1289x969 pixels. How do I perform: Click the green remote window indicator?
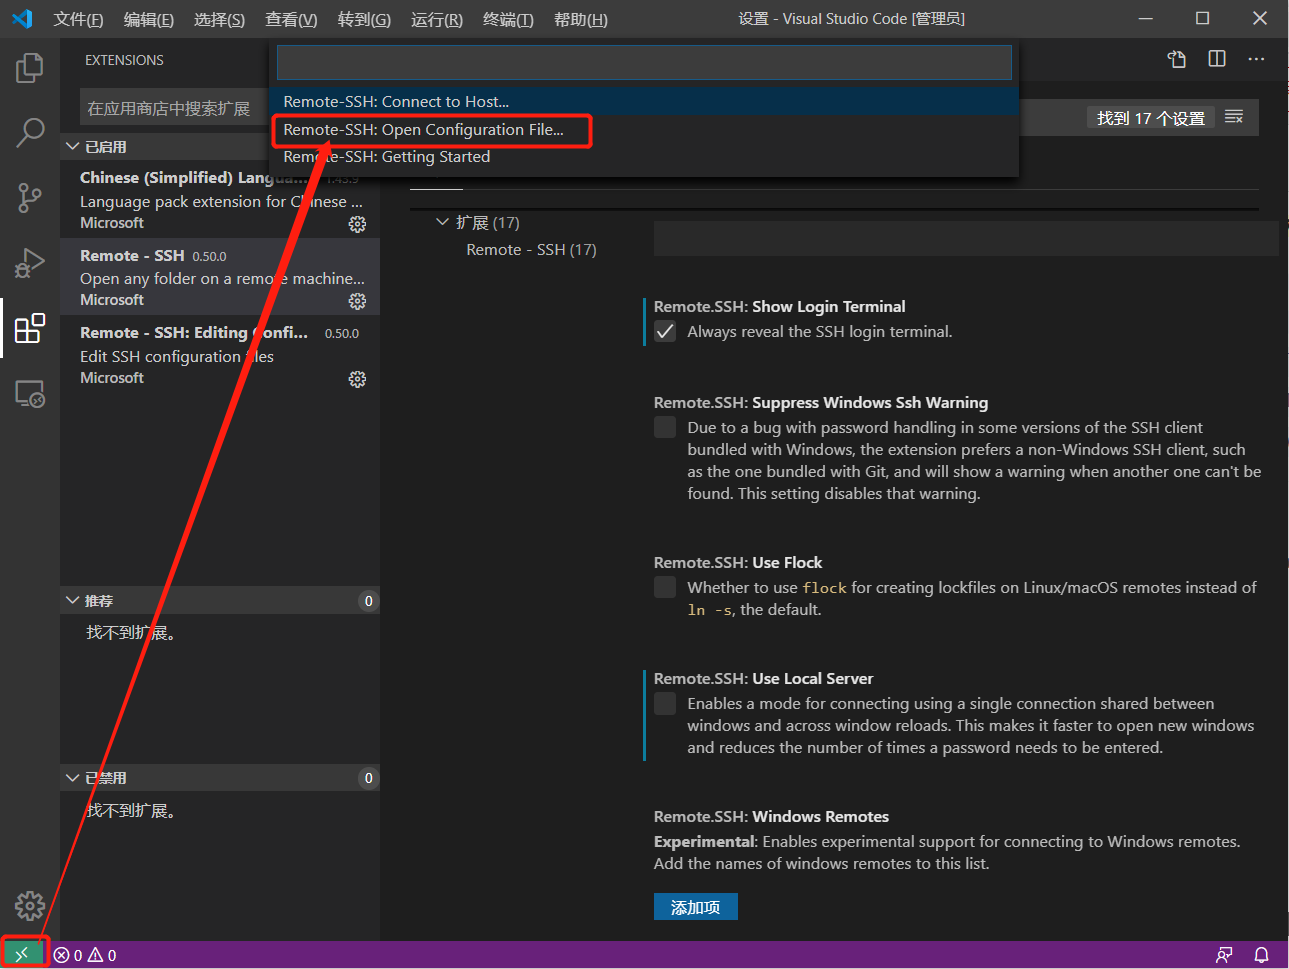(x=23, y=955)
